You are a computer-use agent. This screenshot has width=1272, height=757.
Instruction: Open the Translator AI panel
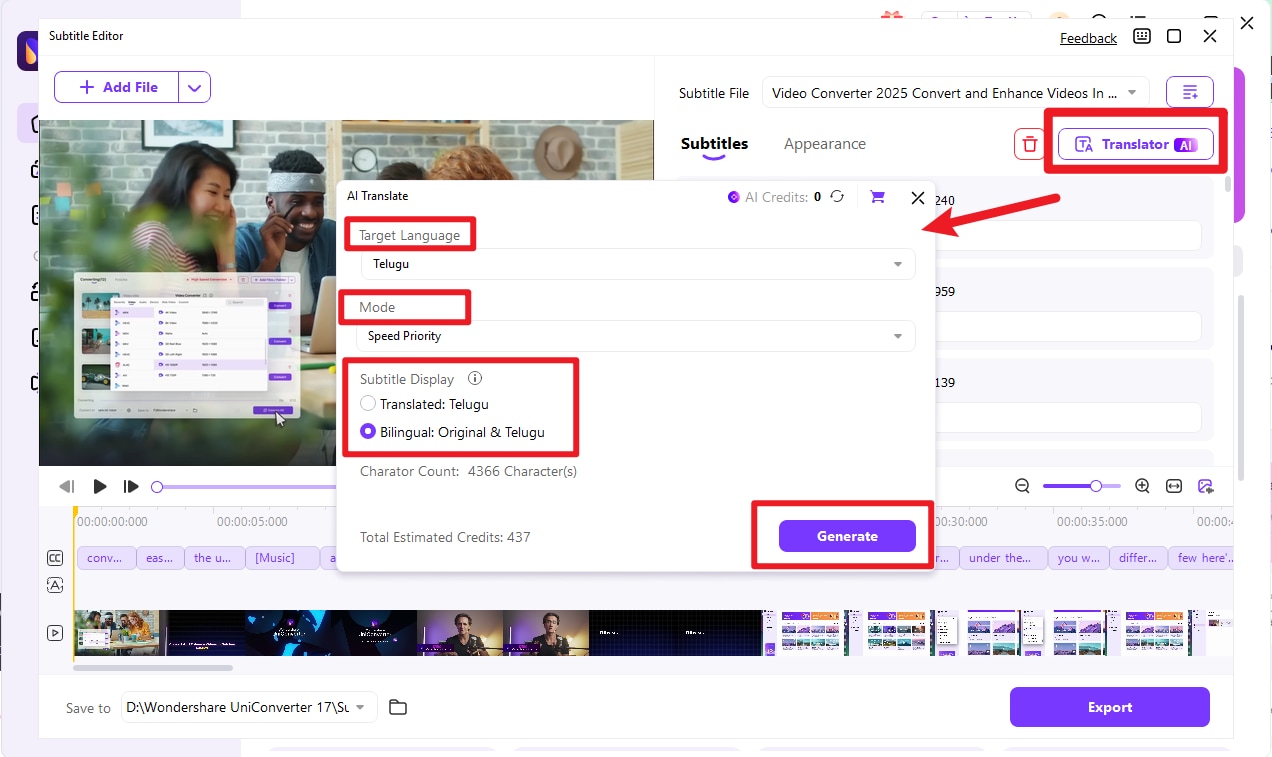pyautogui.click(x=1135, y=143)
